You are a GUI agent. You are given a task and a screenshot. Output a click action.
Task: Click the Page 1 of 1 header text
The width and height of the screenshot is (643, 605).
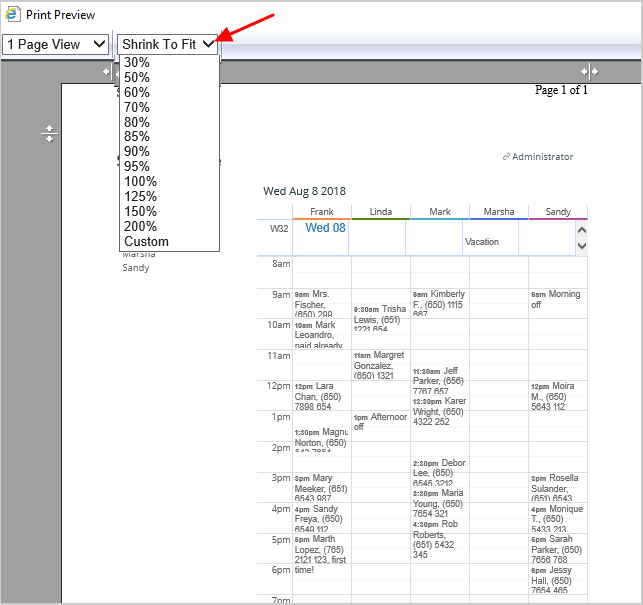click(561, 90)
